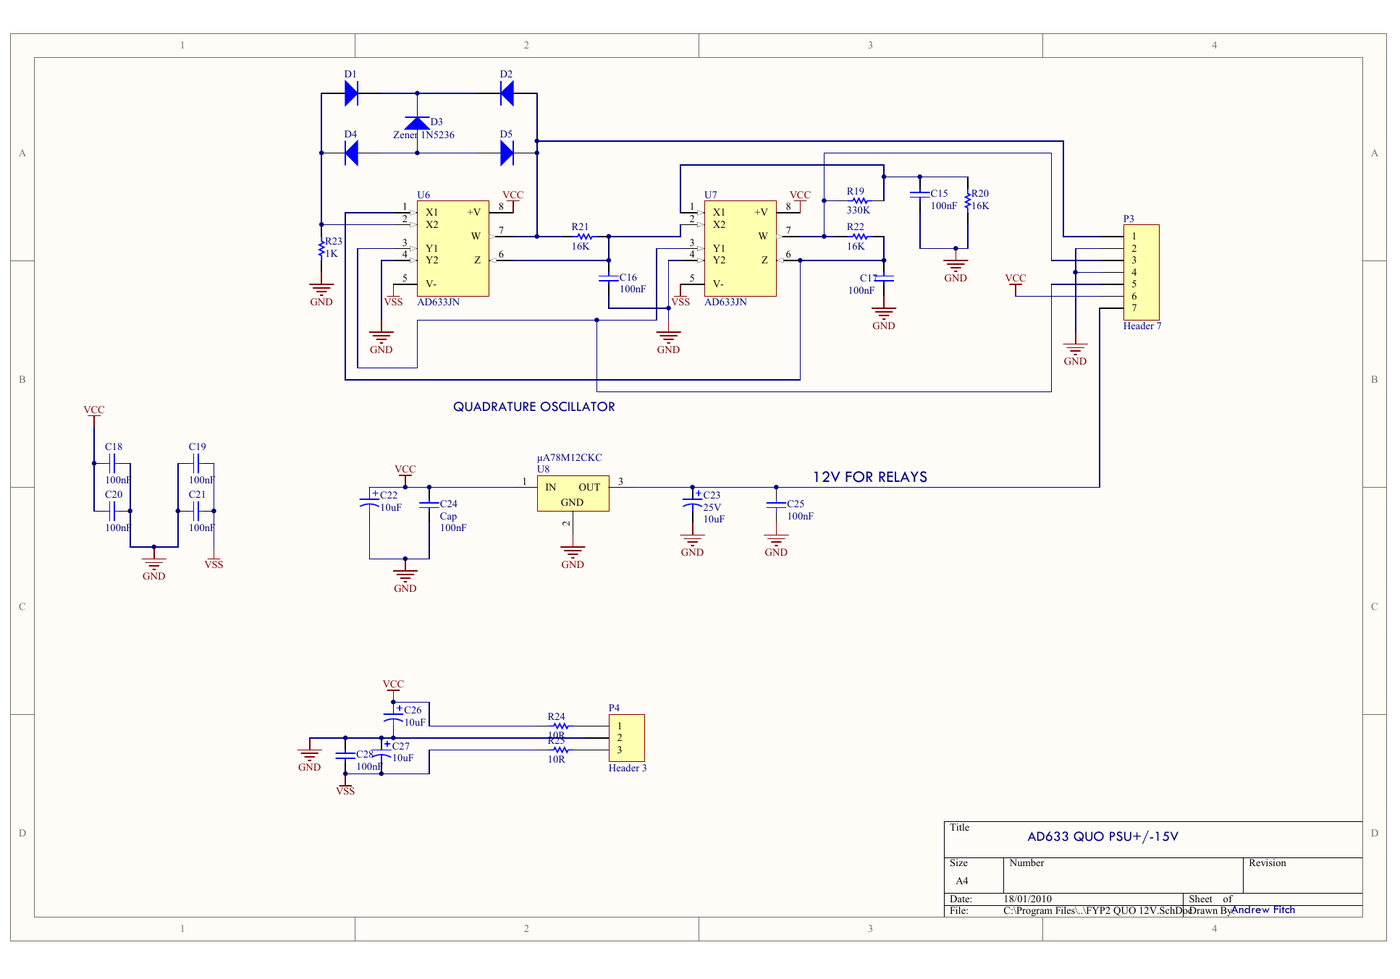Image resolution: width=1400 pixels, height=979 pixels.
Task: Select the P3 seven-pin header connector
Action: tap(1141, 272)
